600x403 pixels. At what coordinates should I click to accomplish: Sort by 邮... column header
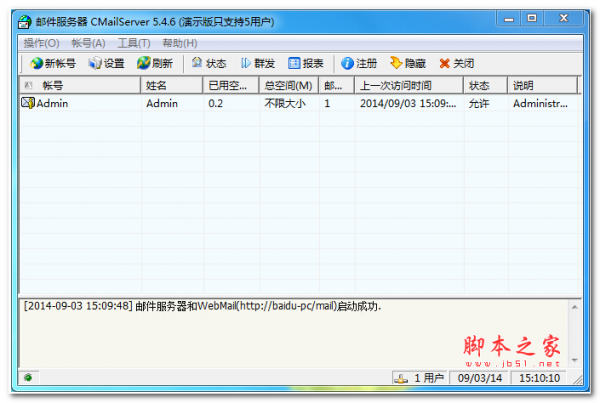[337, 85]
